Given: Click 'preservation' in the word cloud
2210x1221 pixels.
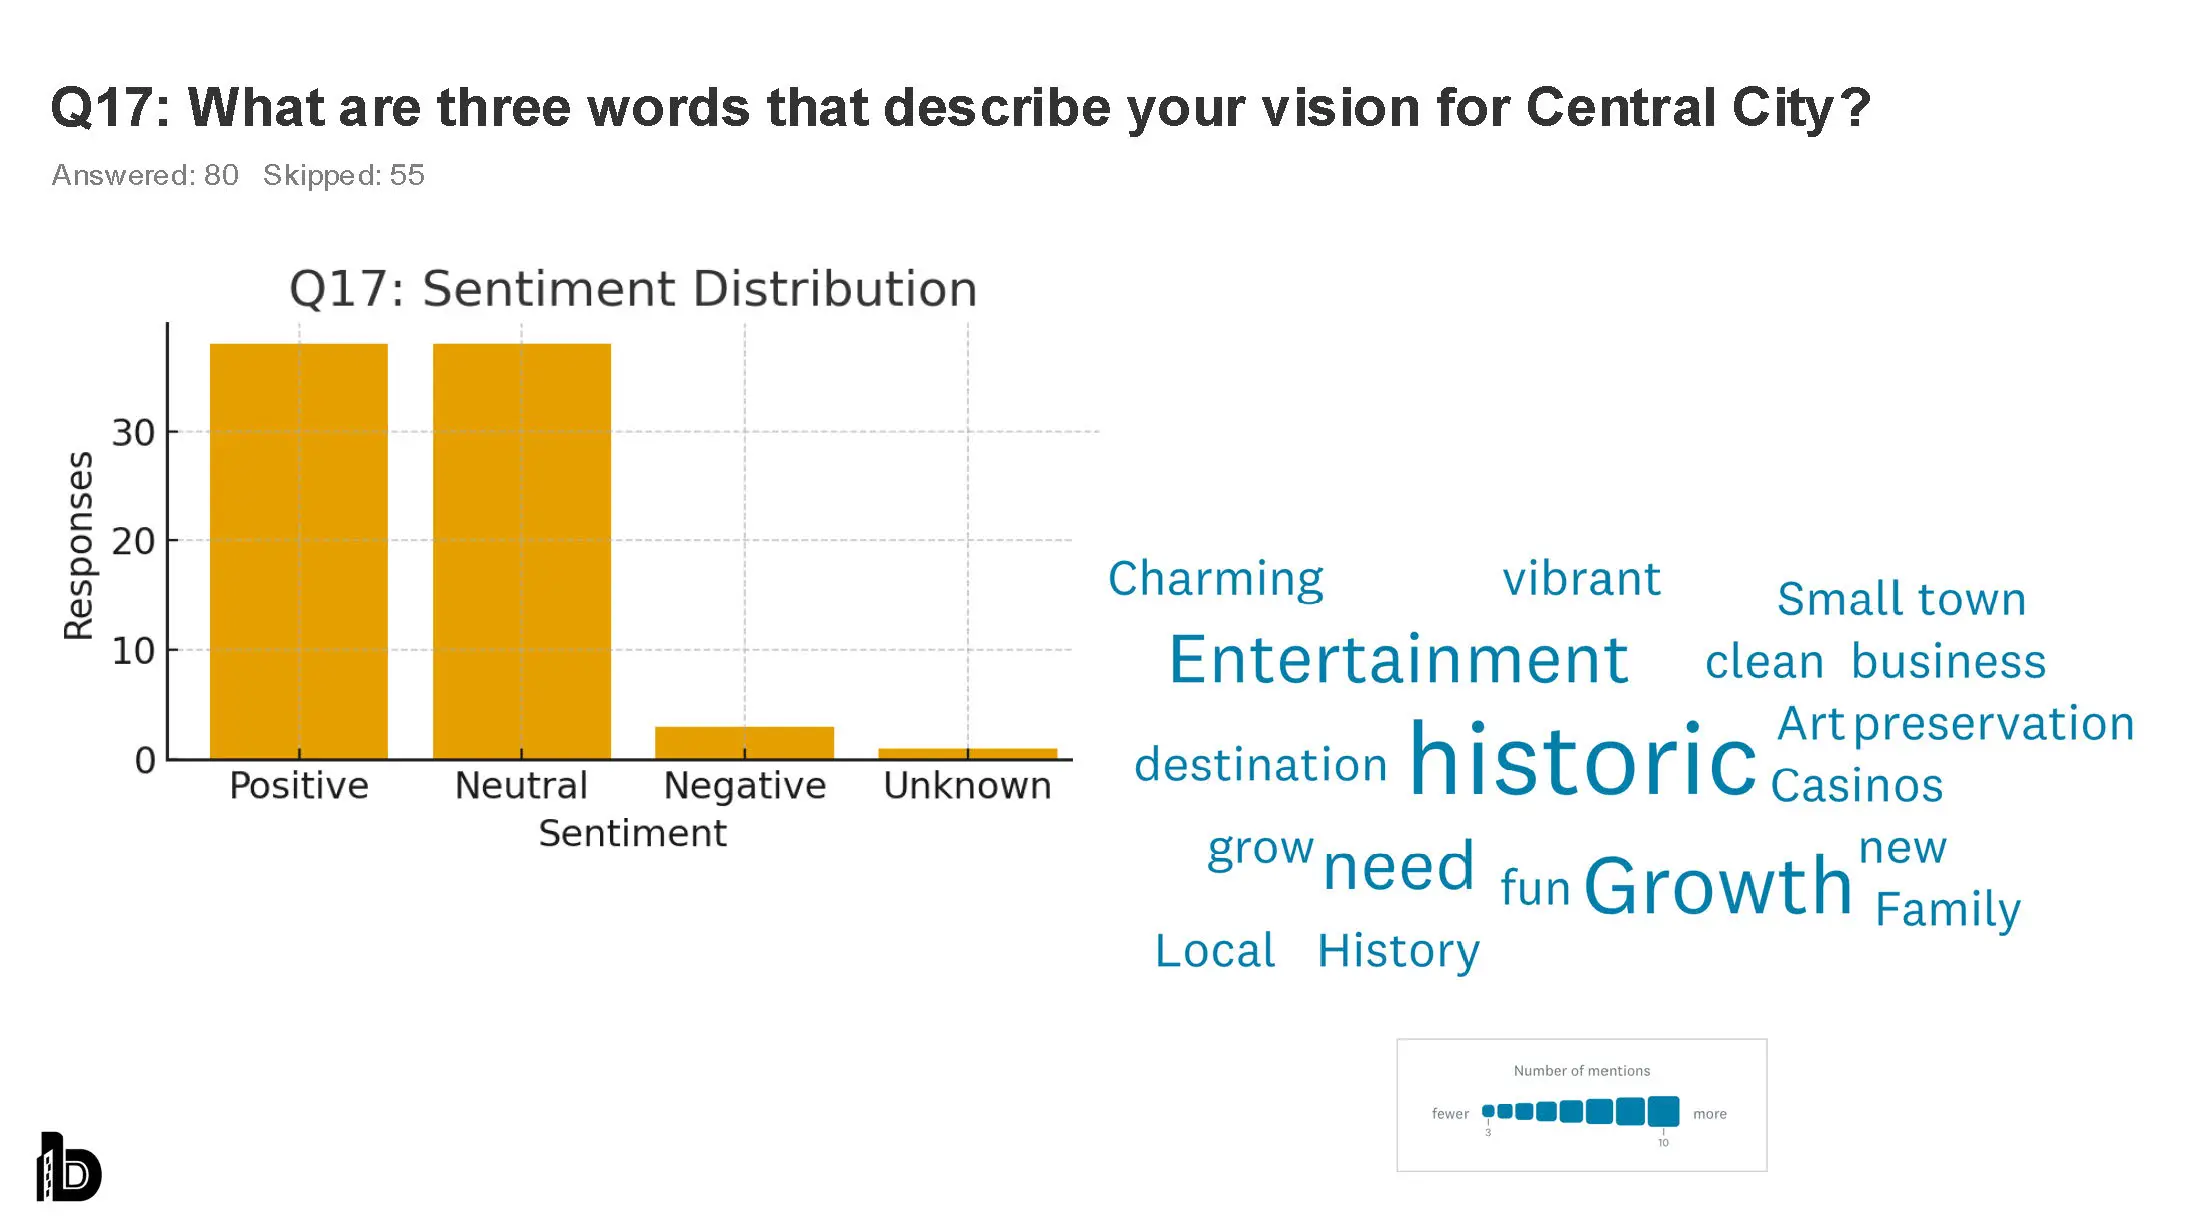Looking at the screenshot, I should 1994,723.
